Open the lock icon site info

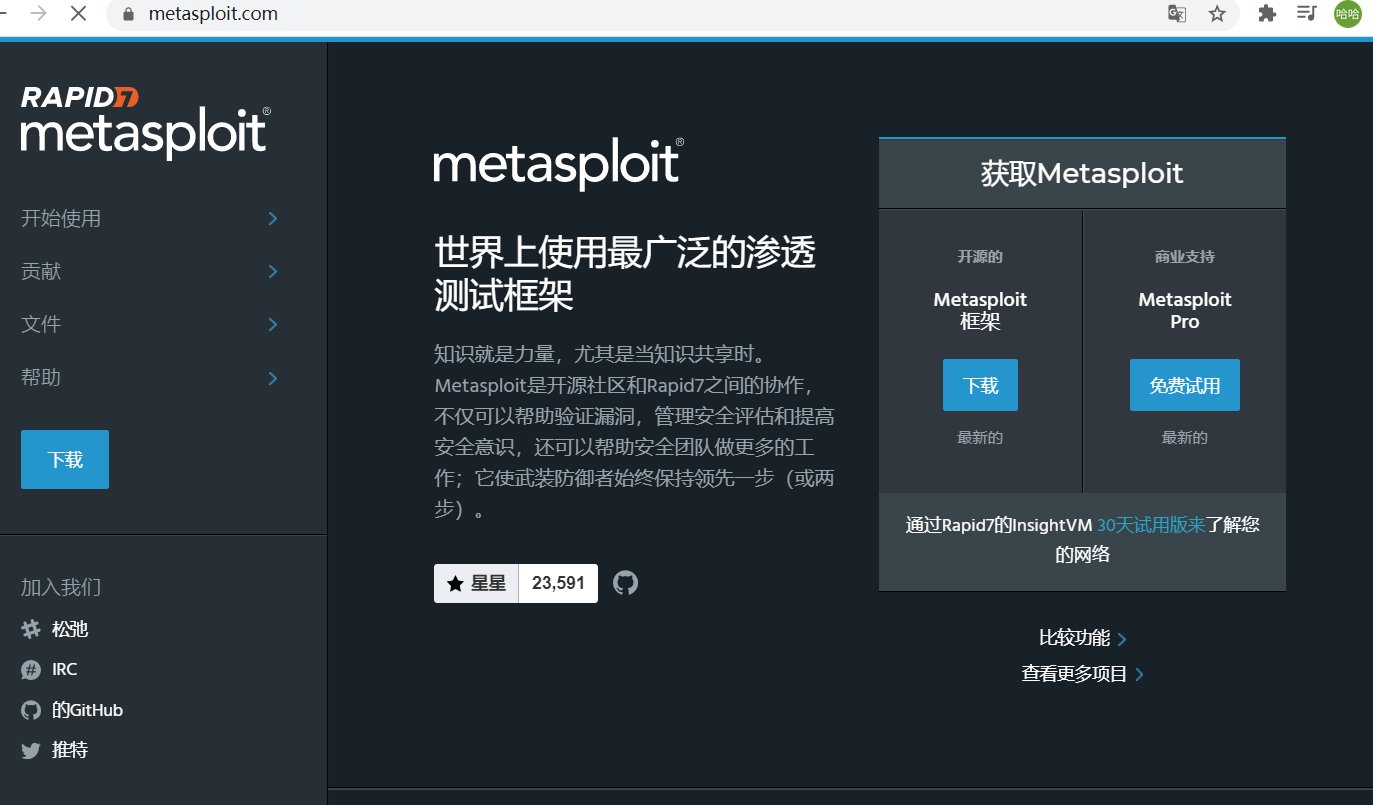pos(127,14)
